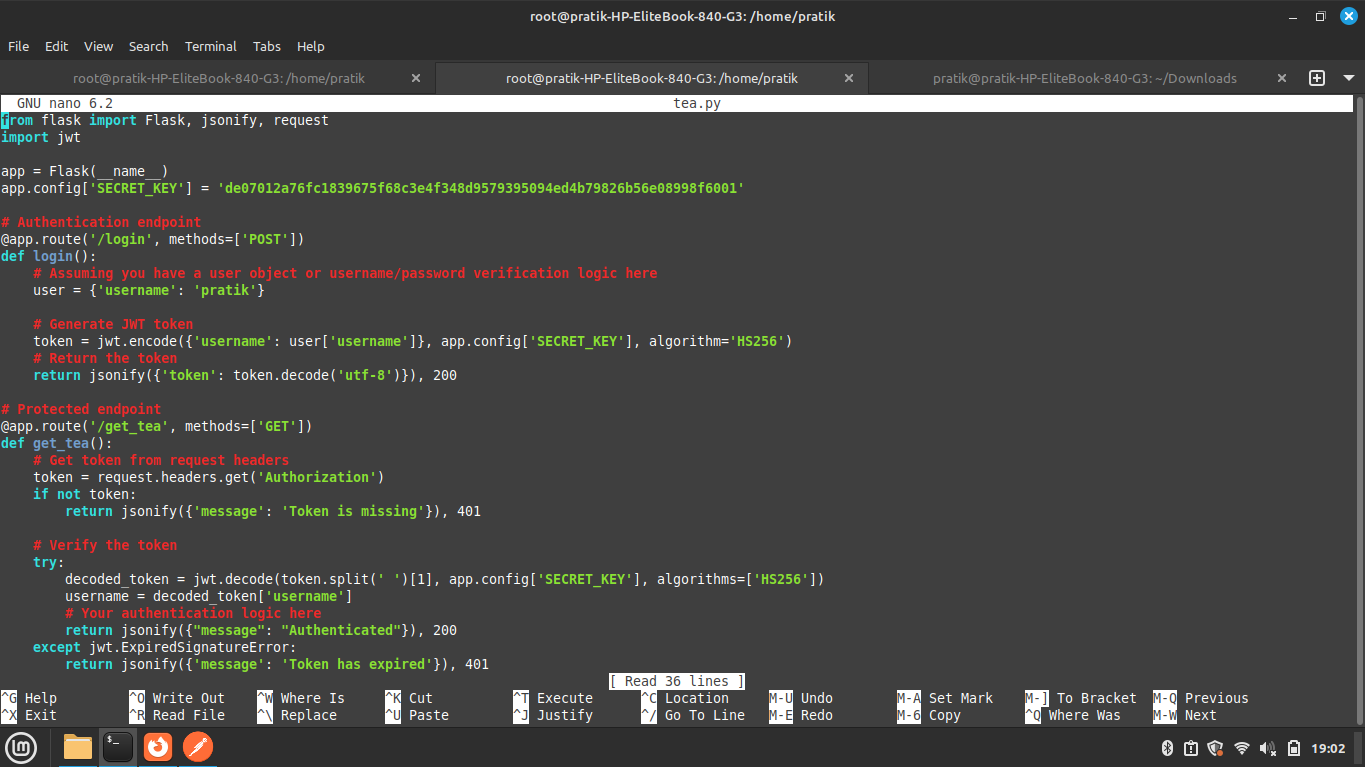Open the Tabs menu
This screenshot has height=767, width=1365.
coord(267,46)
